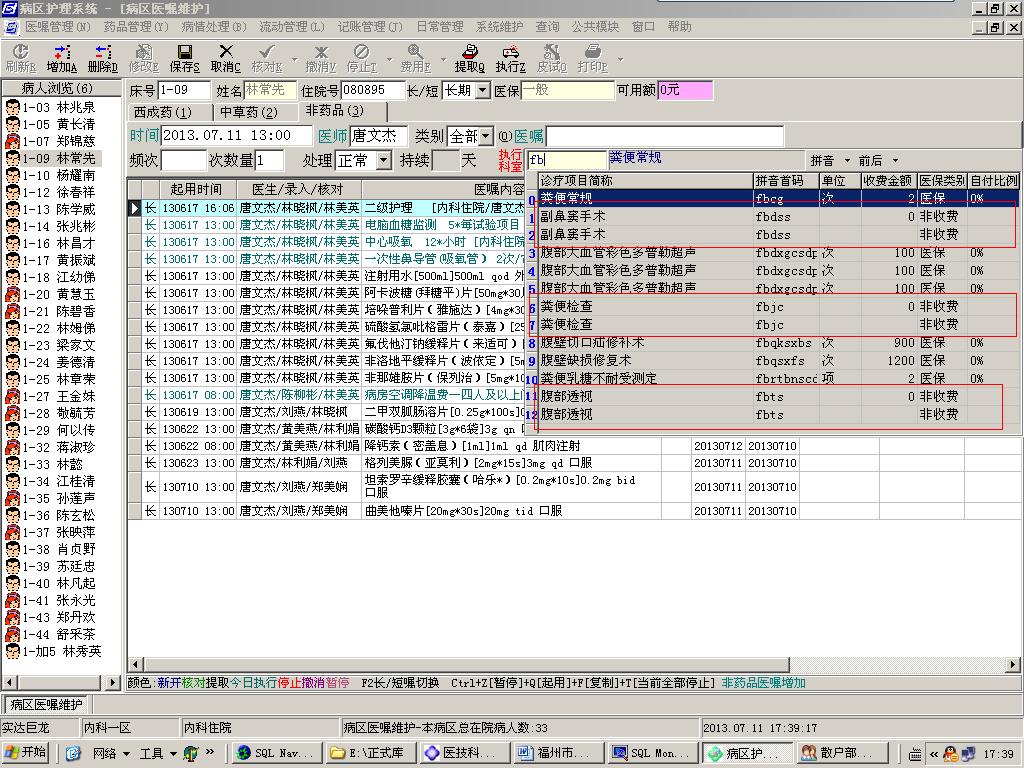Expand arrow next to 费用 button
Image resolution: width=1024 pixels, height=768 pixels.
pos(443,60)
